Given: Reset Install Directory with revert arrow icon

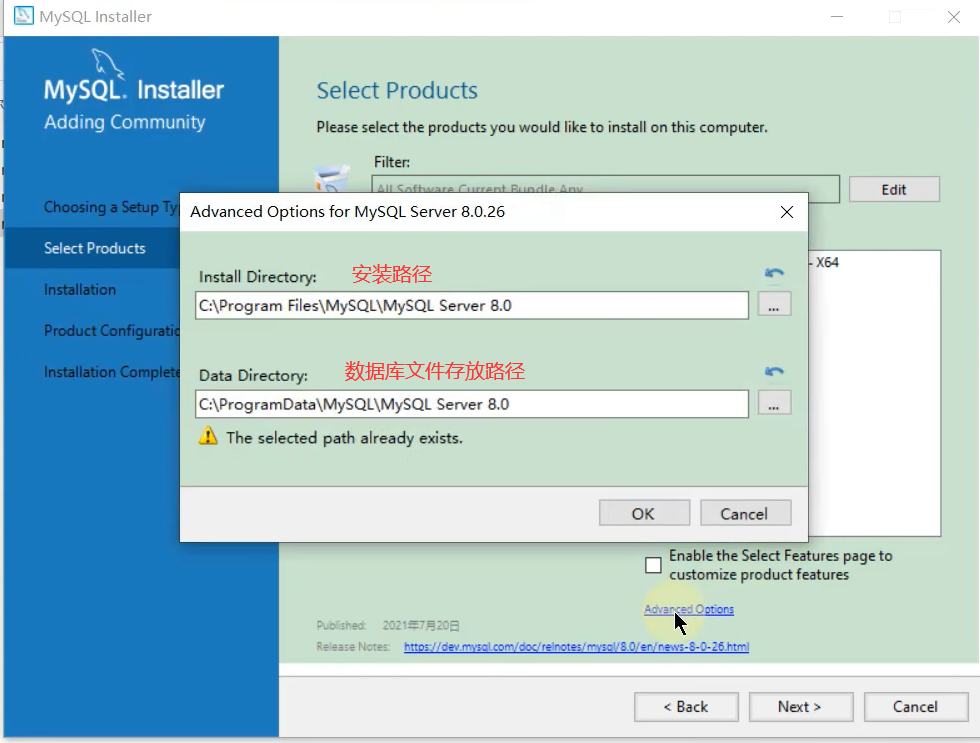Looking at the screenshot, I should (773, 273).
